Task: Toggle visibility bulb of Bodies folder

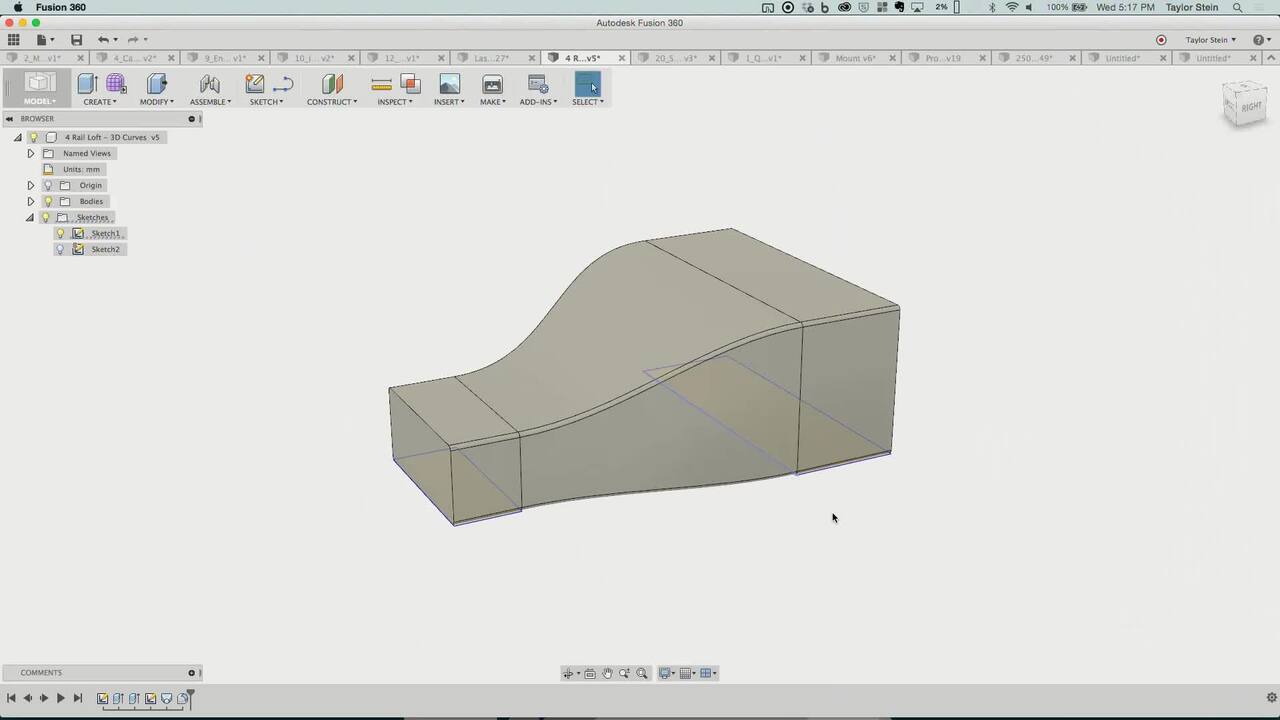Action: 47,201
